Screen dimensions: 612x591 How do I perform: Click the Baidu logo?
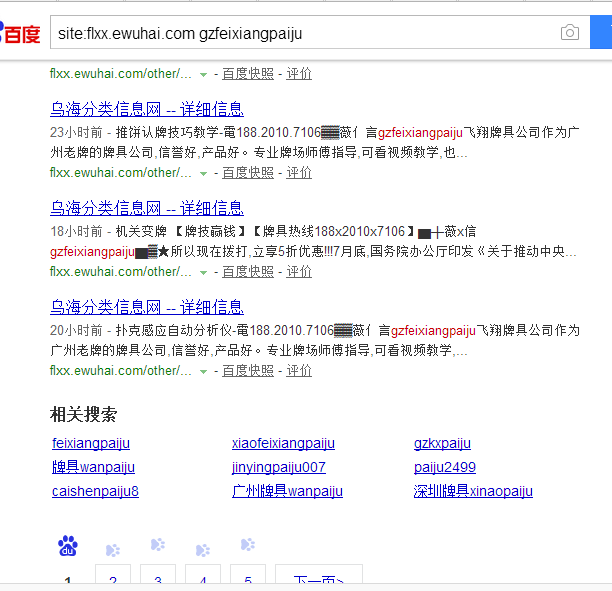click(x=20, y=33)
